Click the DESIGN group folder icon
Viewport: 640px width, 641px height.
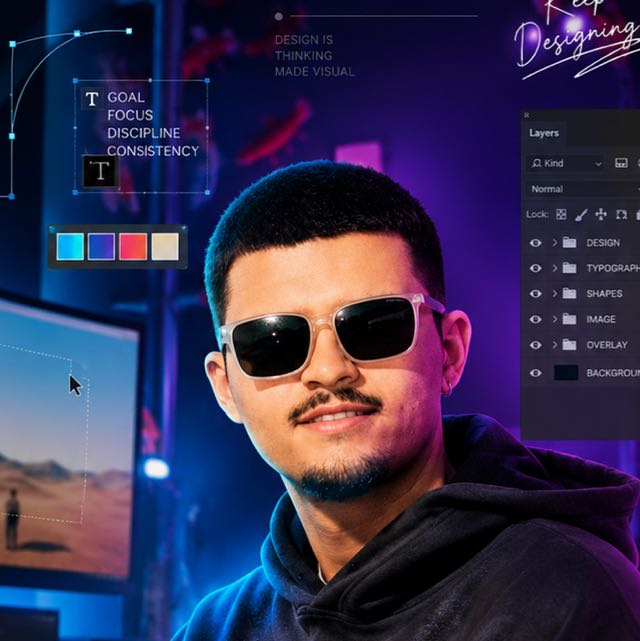(569, 242)
